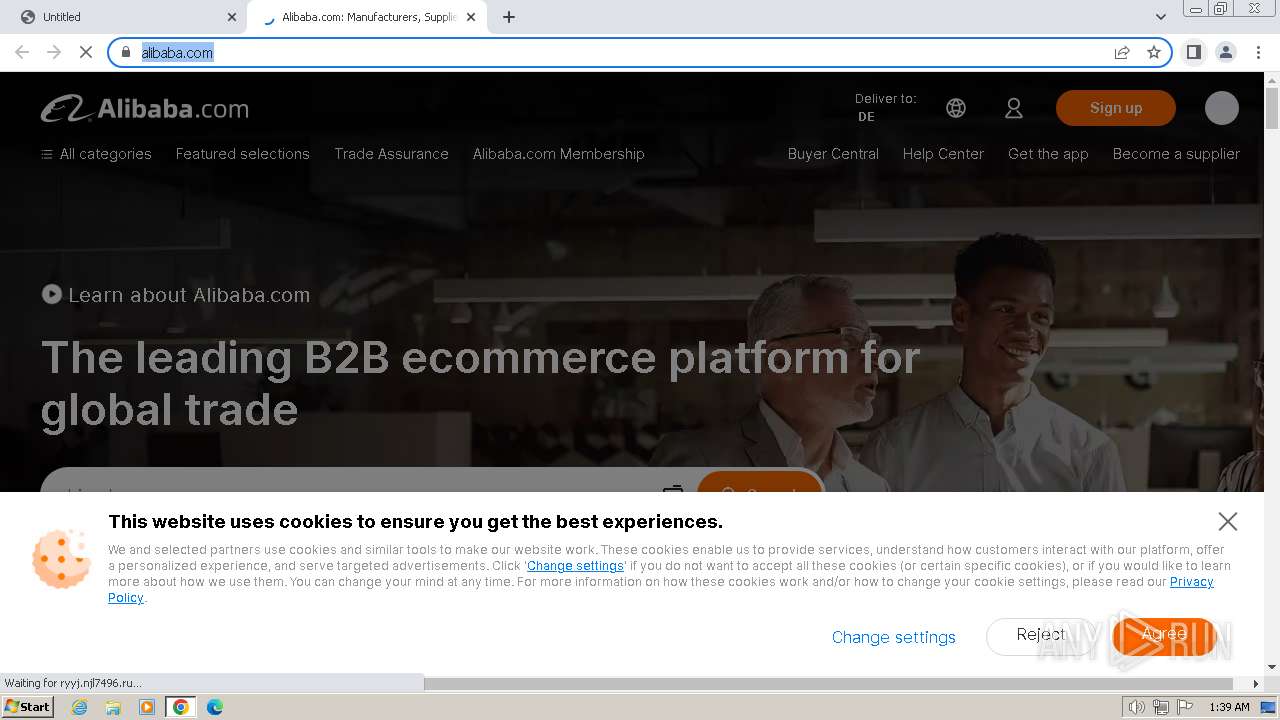
Task: Open Chrome three-dot menu
Action: [x=1258, y=52]
